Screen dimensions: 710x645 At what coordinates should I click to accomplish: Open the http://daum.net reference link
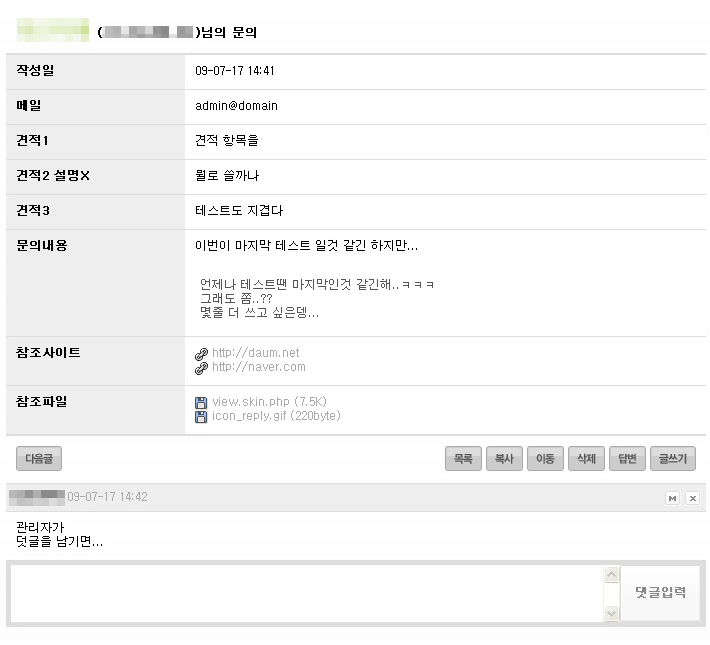tap(255, 353)
